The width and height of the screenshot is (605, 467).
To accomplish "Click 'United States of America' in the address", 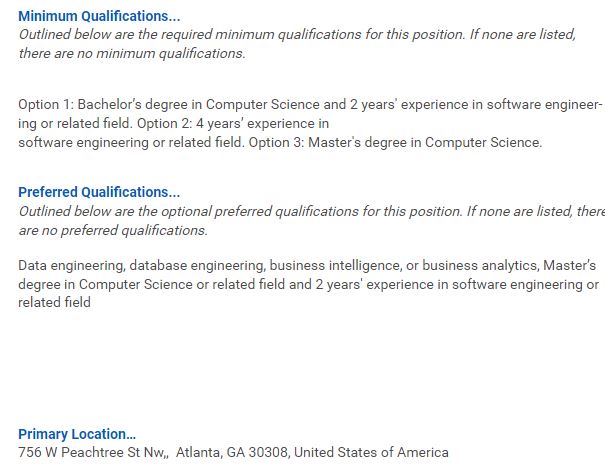I will [371, 452].
